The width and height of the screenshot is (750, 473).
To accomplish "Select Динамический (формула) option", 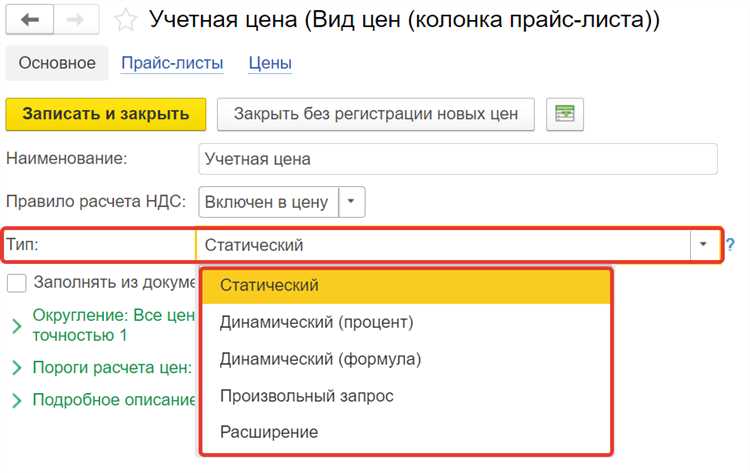I will tap(407, 359).
